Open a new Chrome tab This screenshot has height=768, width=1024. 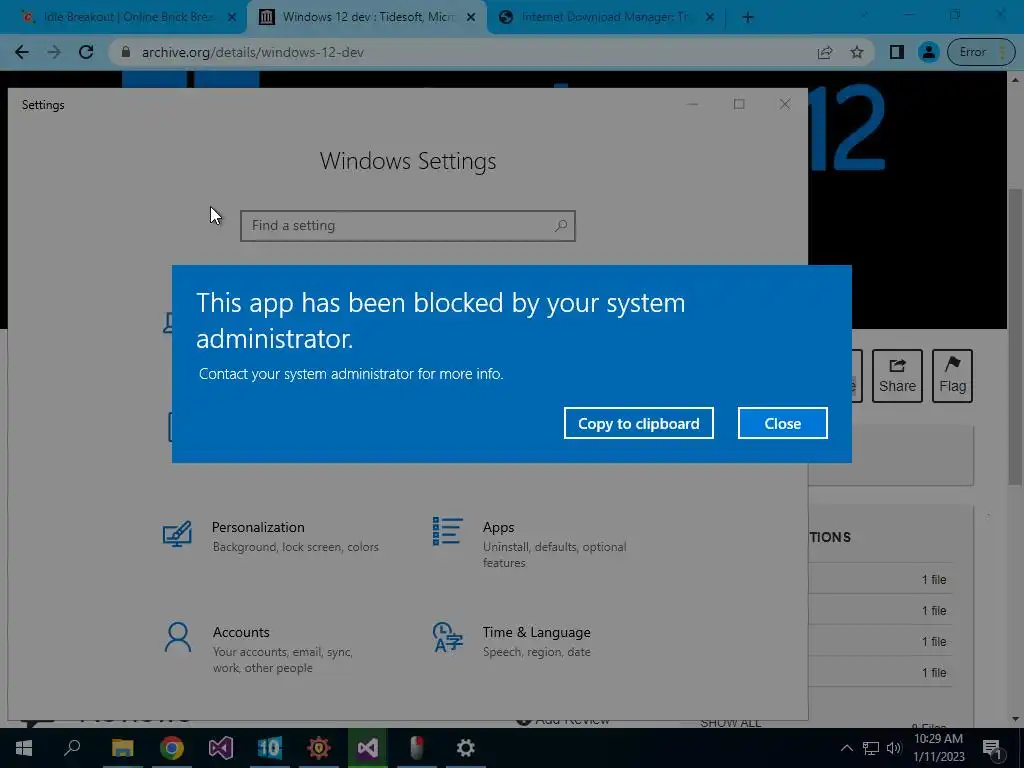(x=748, y=18)
